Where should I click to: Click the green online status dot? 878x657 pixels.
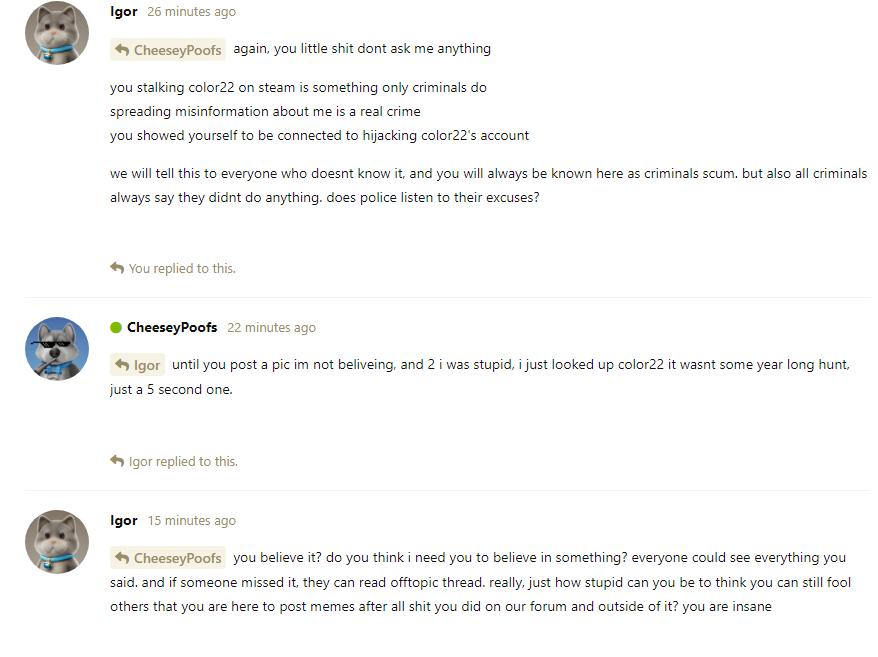pos(116,328)
